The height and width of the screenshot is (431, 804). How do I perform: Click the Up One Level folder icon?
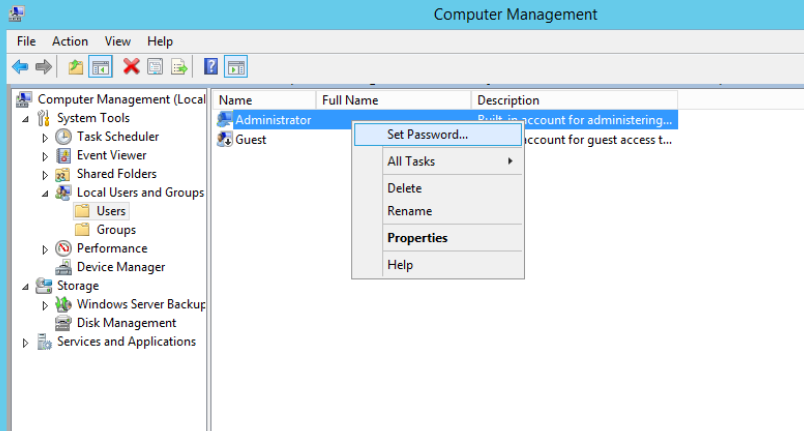76,67
